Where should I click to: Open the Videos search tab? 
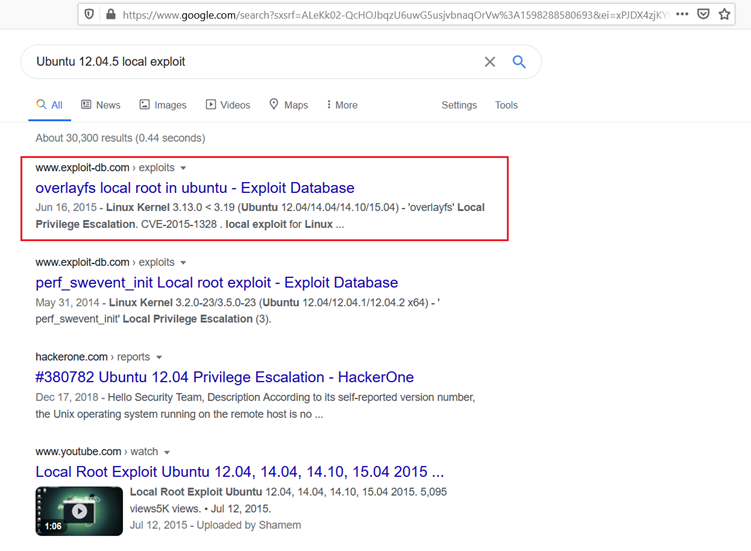tap(227, 105)
